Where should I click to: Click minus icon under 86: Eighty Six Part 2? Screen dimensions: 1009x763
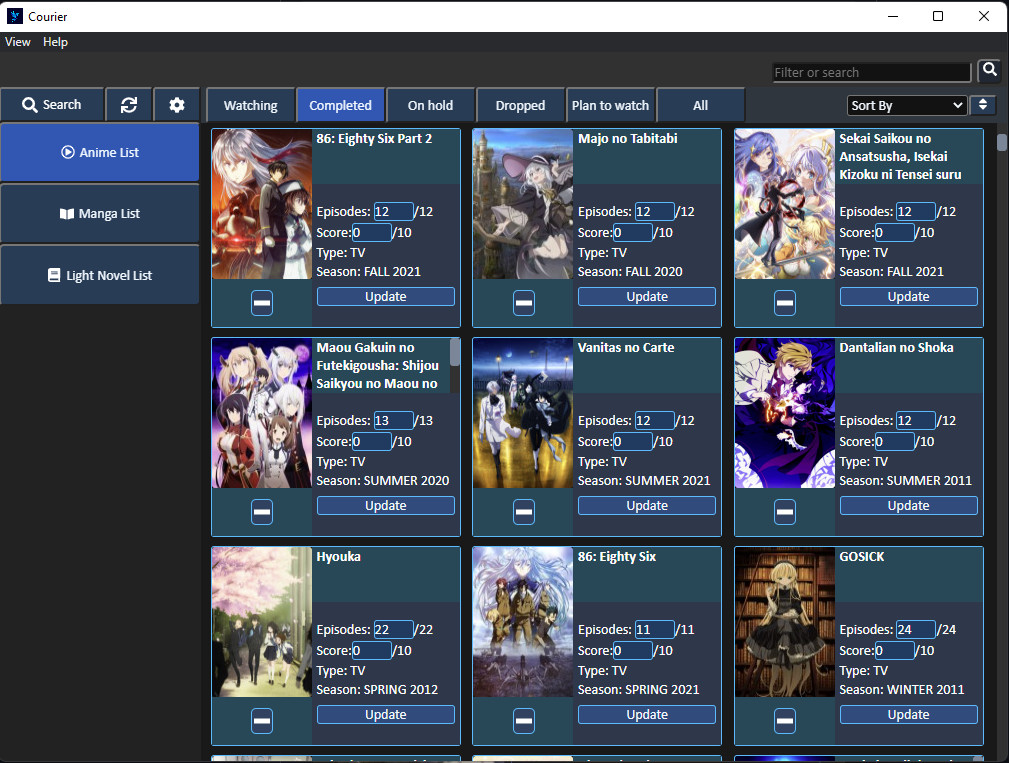(262, 302)
